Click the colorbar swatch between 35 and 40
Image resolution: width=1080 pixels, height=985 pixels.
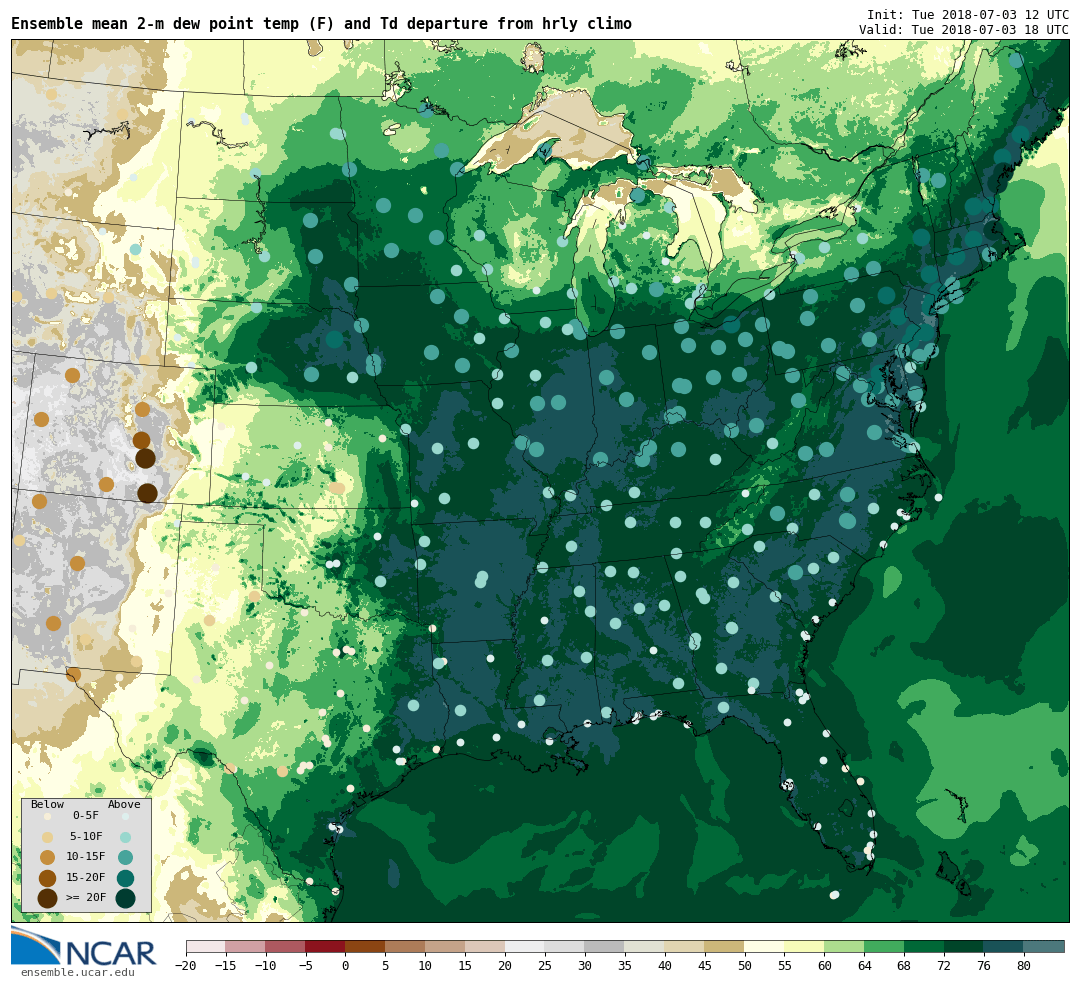point(645,946)
